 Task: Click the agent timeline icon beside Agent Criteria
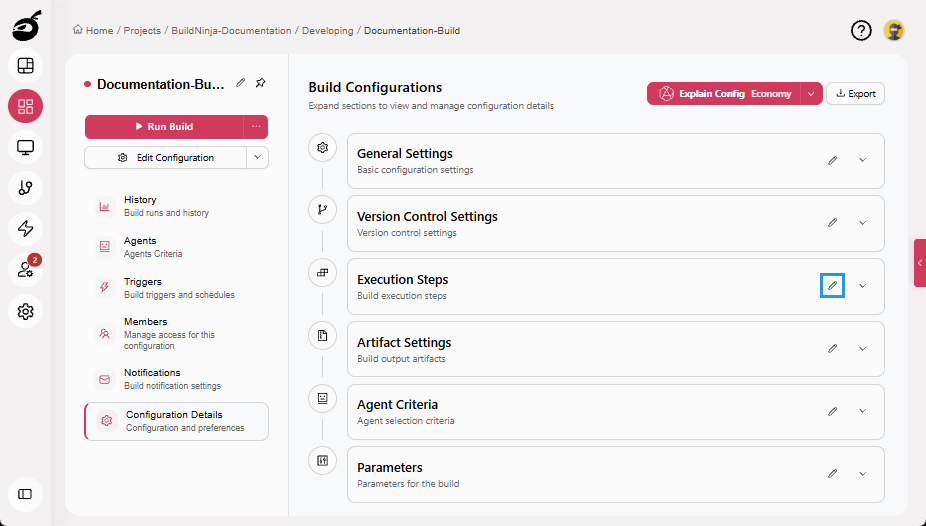[x=322, y=398]
